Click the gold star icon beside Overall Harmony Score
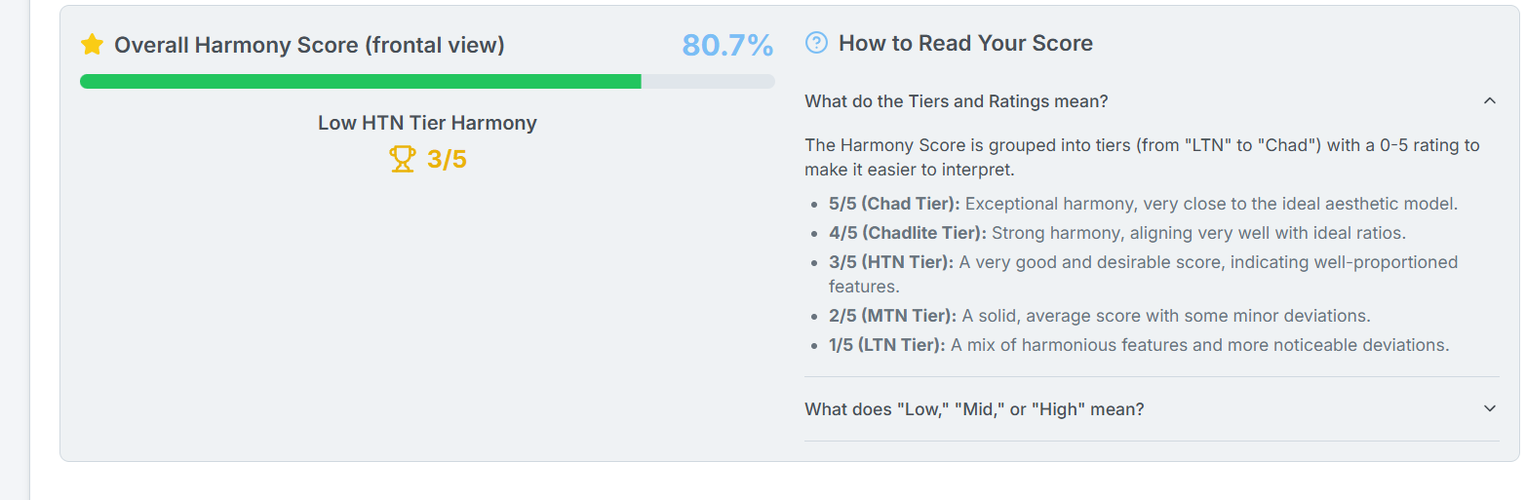 pyautogui.click(x=92, y=45)
